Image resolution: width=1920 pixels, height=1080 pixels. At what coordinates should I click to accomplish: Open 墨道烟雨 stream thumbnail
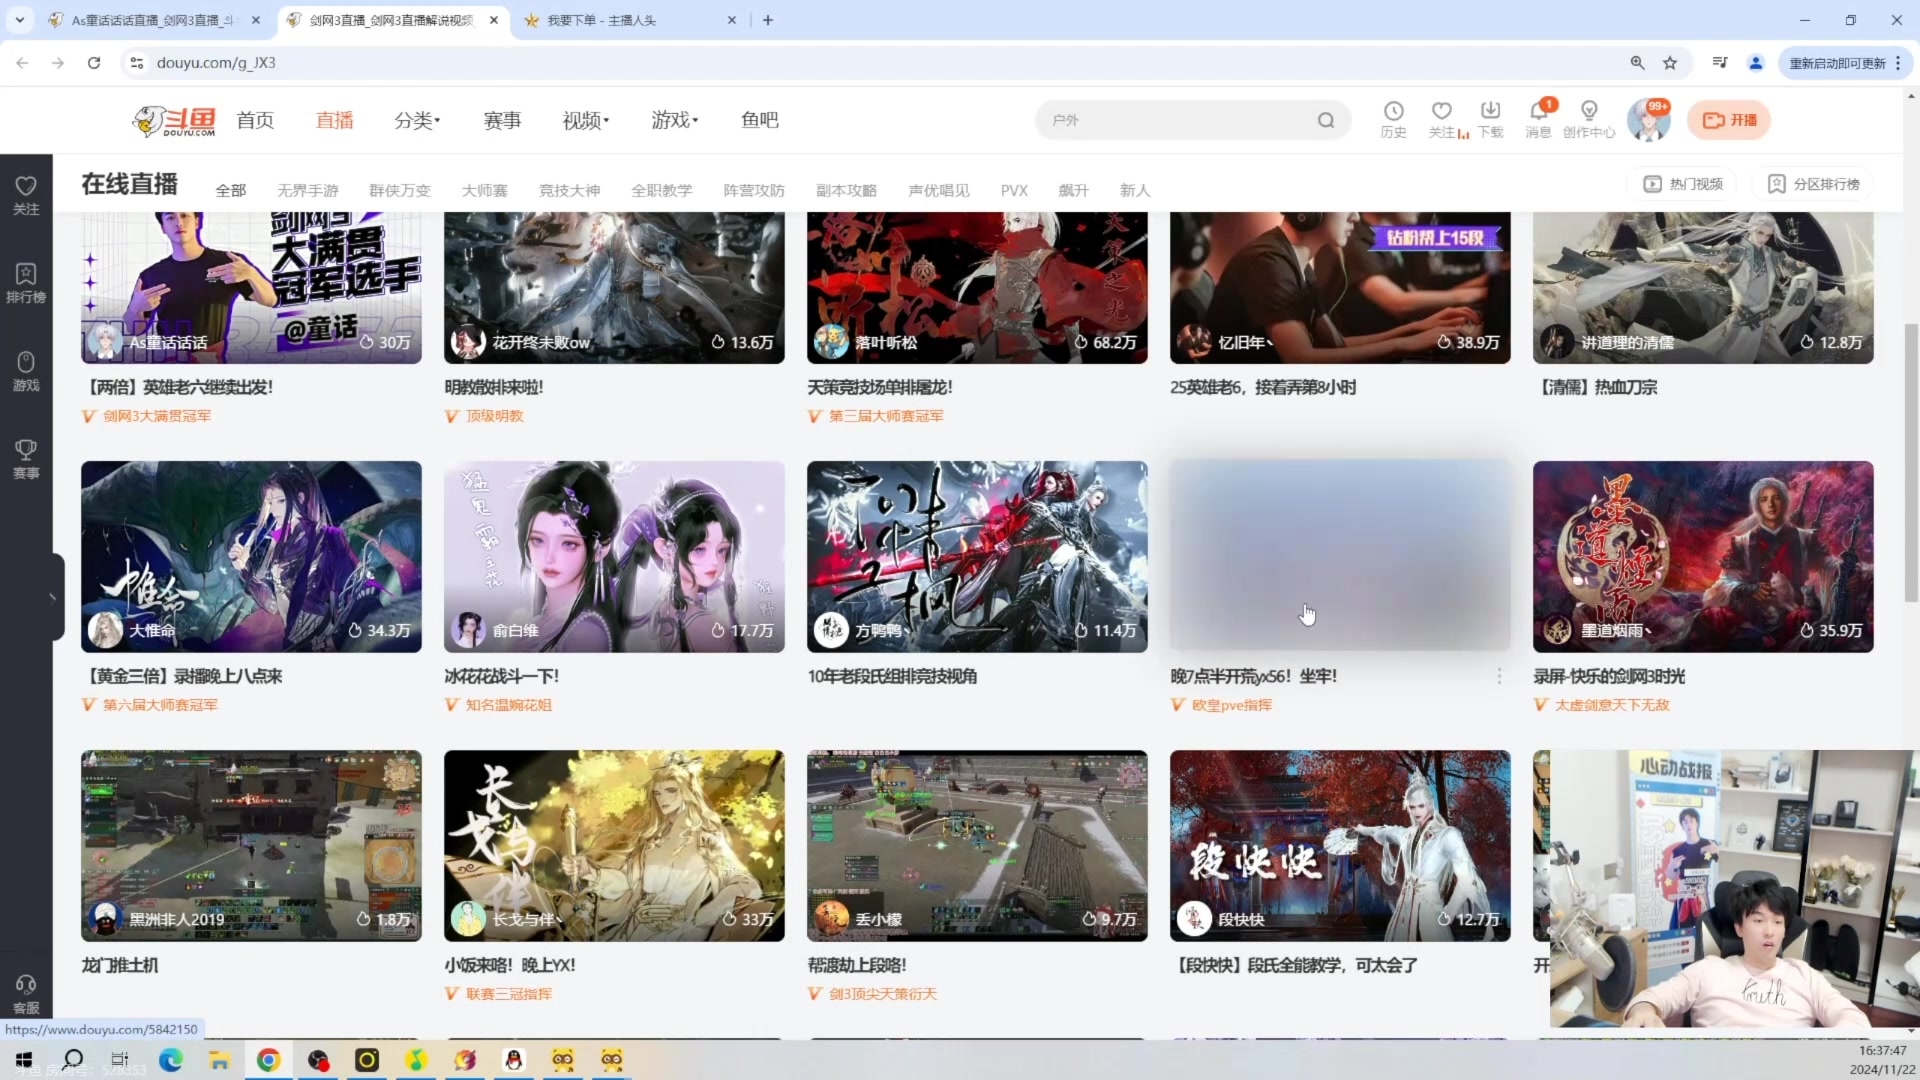pos(1703,557)
